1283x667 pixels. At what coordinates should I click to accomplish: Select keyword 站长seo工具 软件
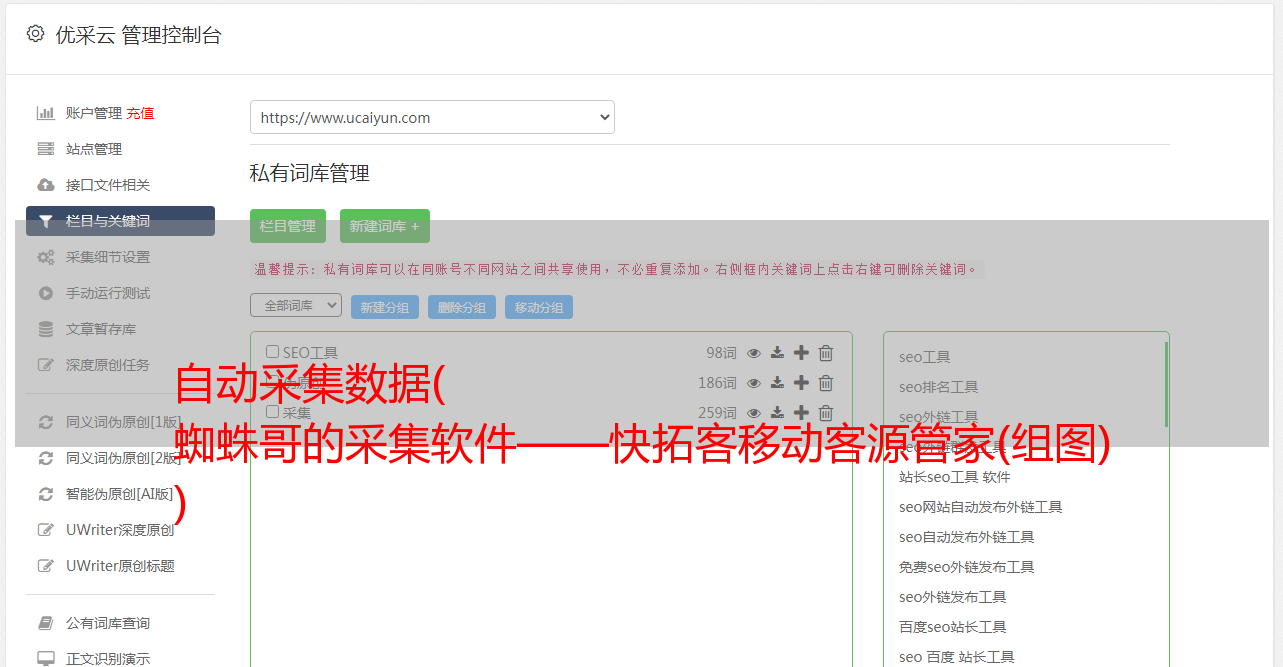click(x=954, y=477)
